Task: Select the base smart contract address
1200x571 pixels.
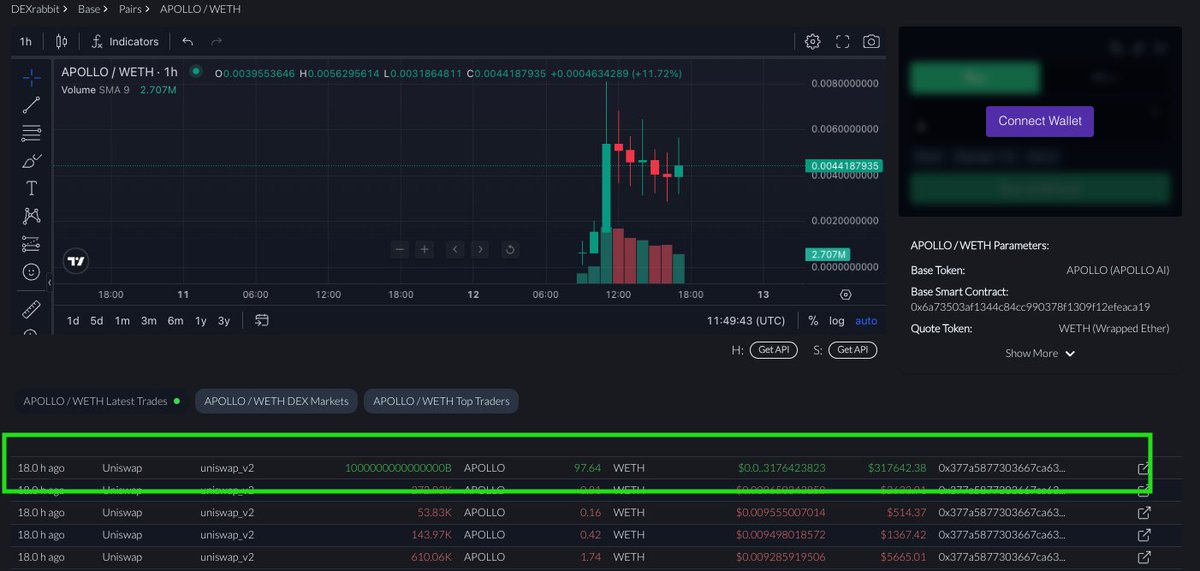Action: (x=1030, y=307)
